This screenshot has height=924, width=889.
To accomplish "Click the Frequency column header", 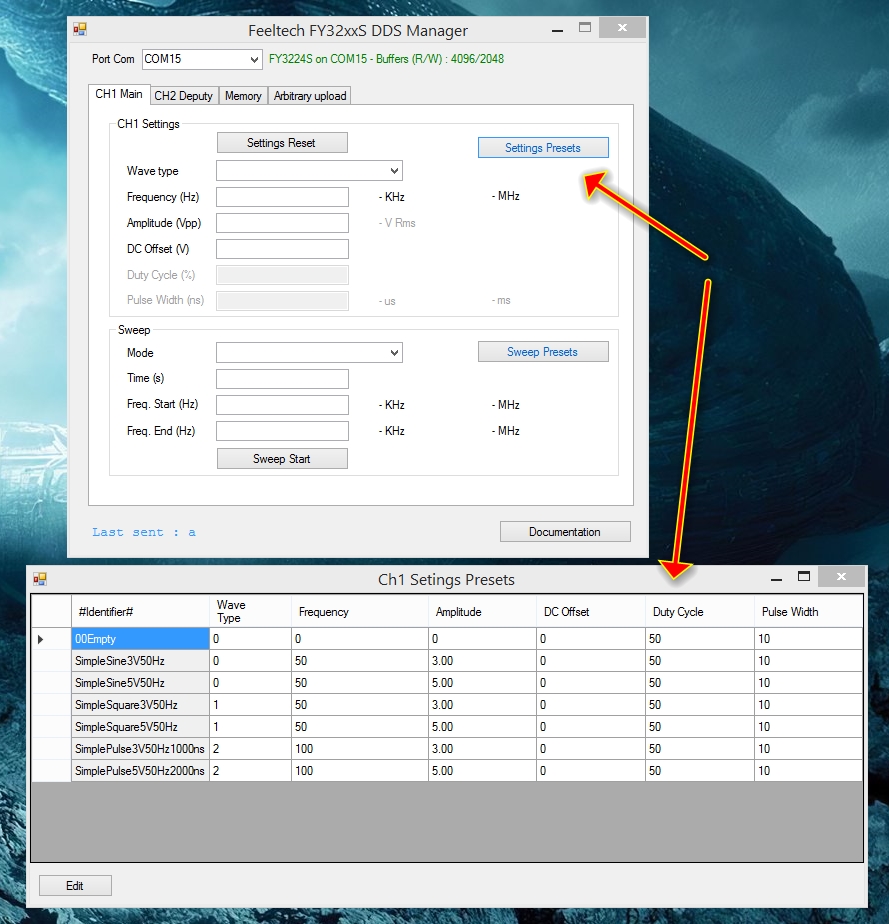I will click(360, 612).
